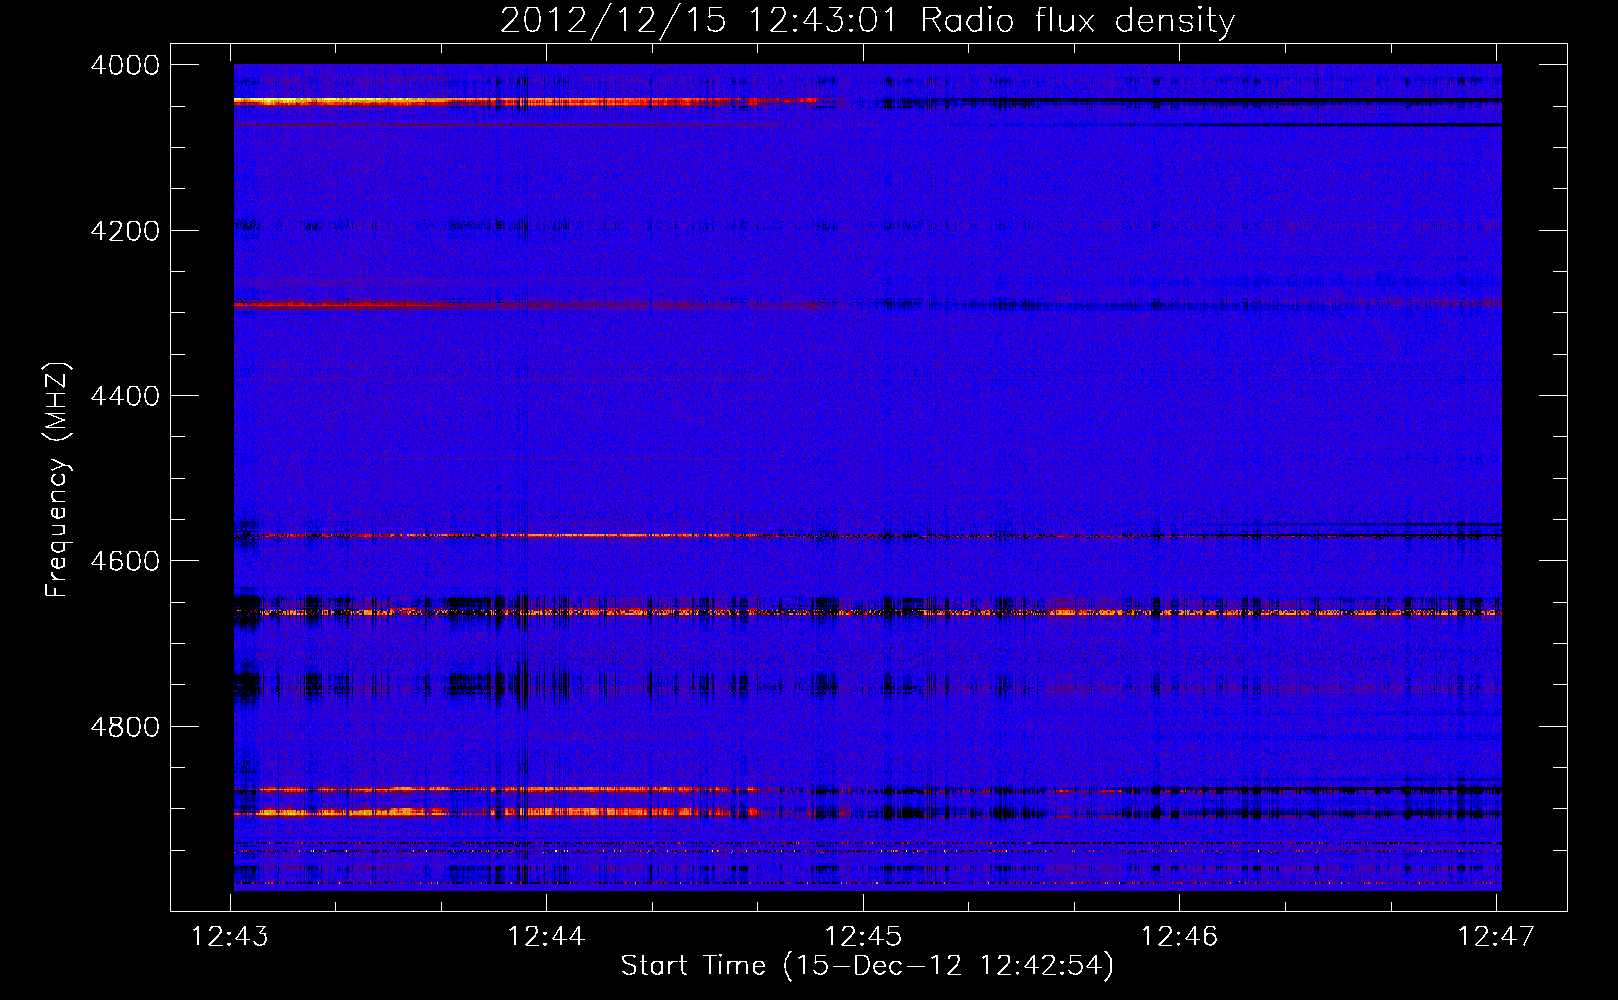Select the '4400' frequency axis label
The height and width of the screenshot is (1000, 1618).
pos(125,396)
